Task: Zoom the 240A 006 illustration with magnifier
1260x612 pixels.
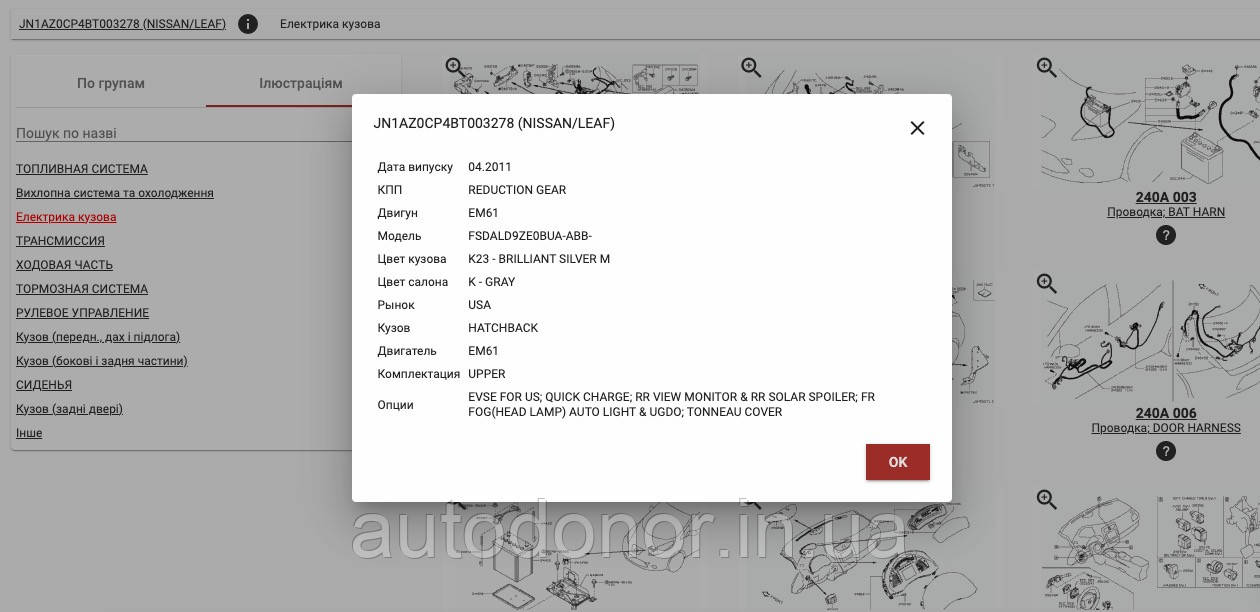Action: [x=1047, y=284]
